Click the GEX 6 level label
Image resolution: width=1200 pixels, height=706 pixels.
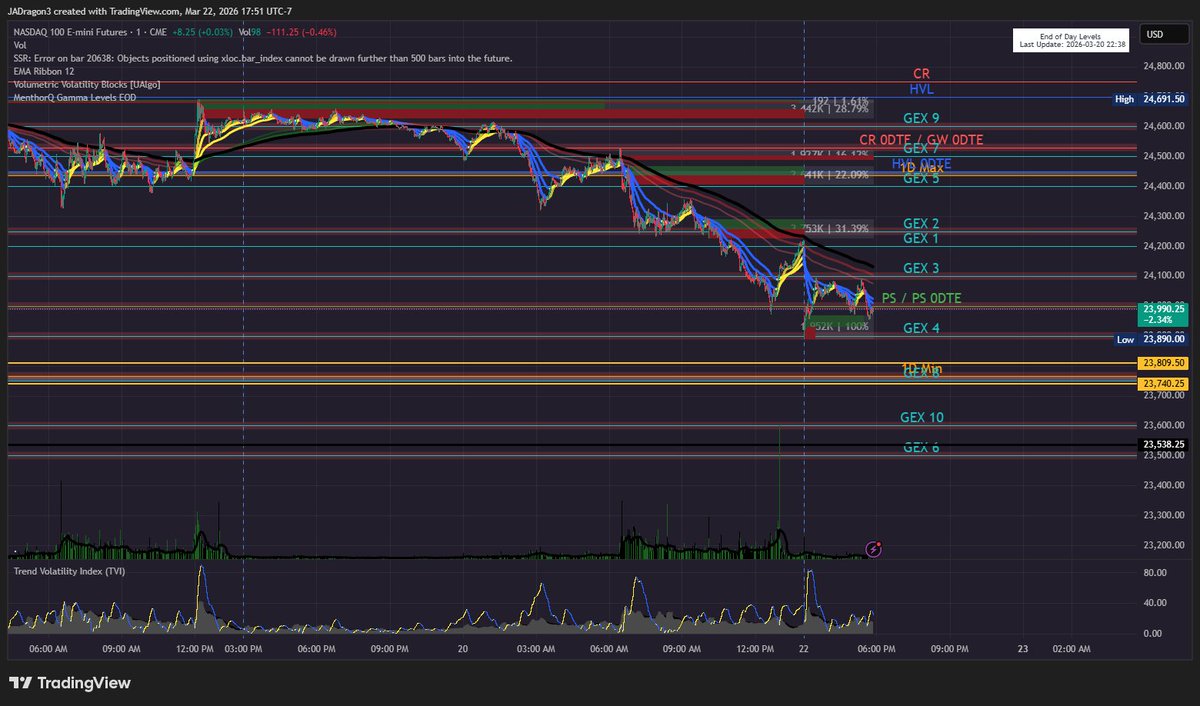coord(921,447)
